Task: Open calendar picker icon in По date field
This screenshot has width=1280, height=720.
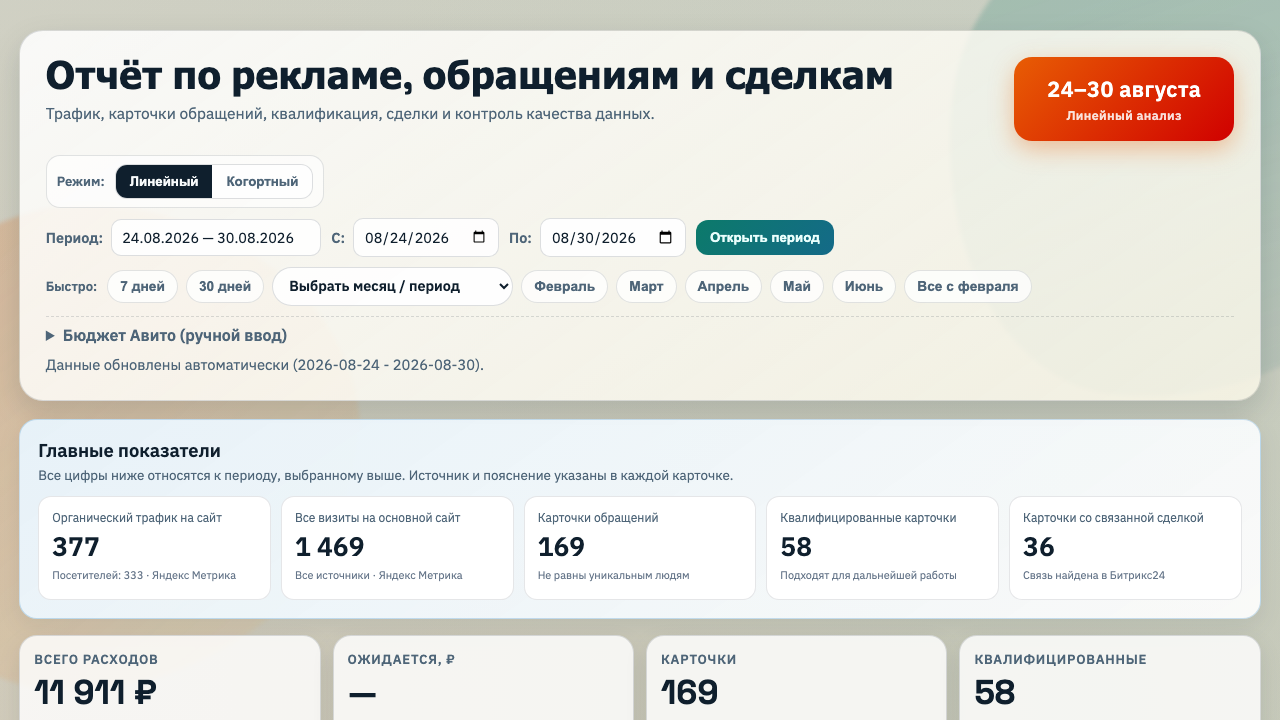Action: pos(666,238)
